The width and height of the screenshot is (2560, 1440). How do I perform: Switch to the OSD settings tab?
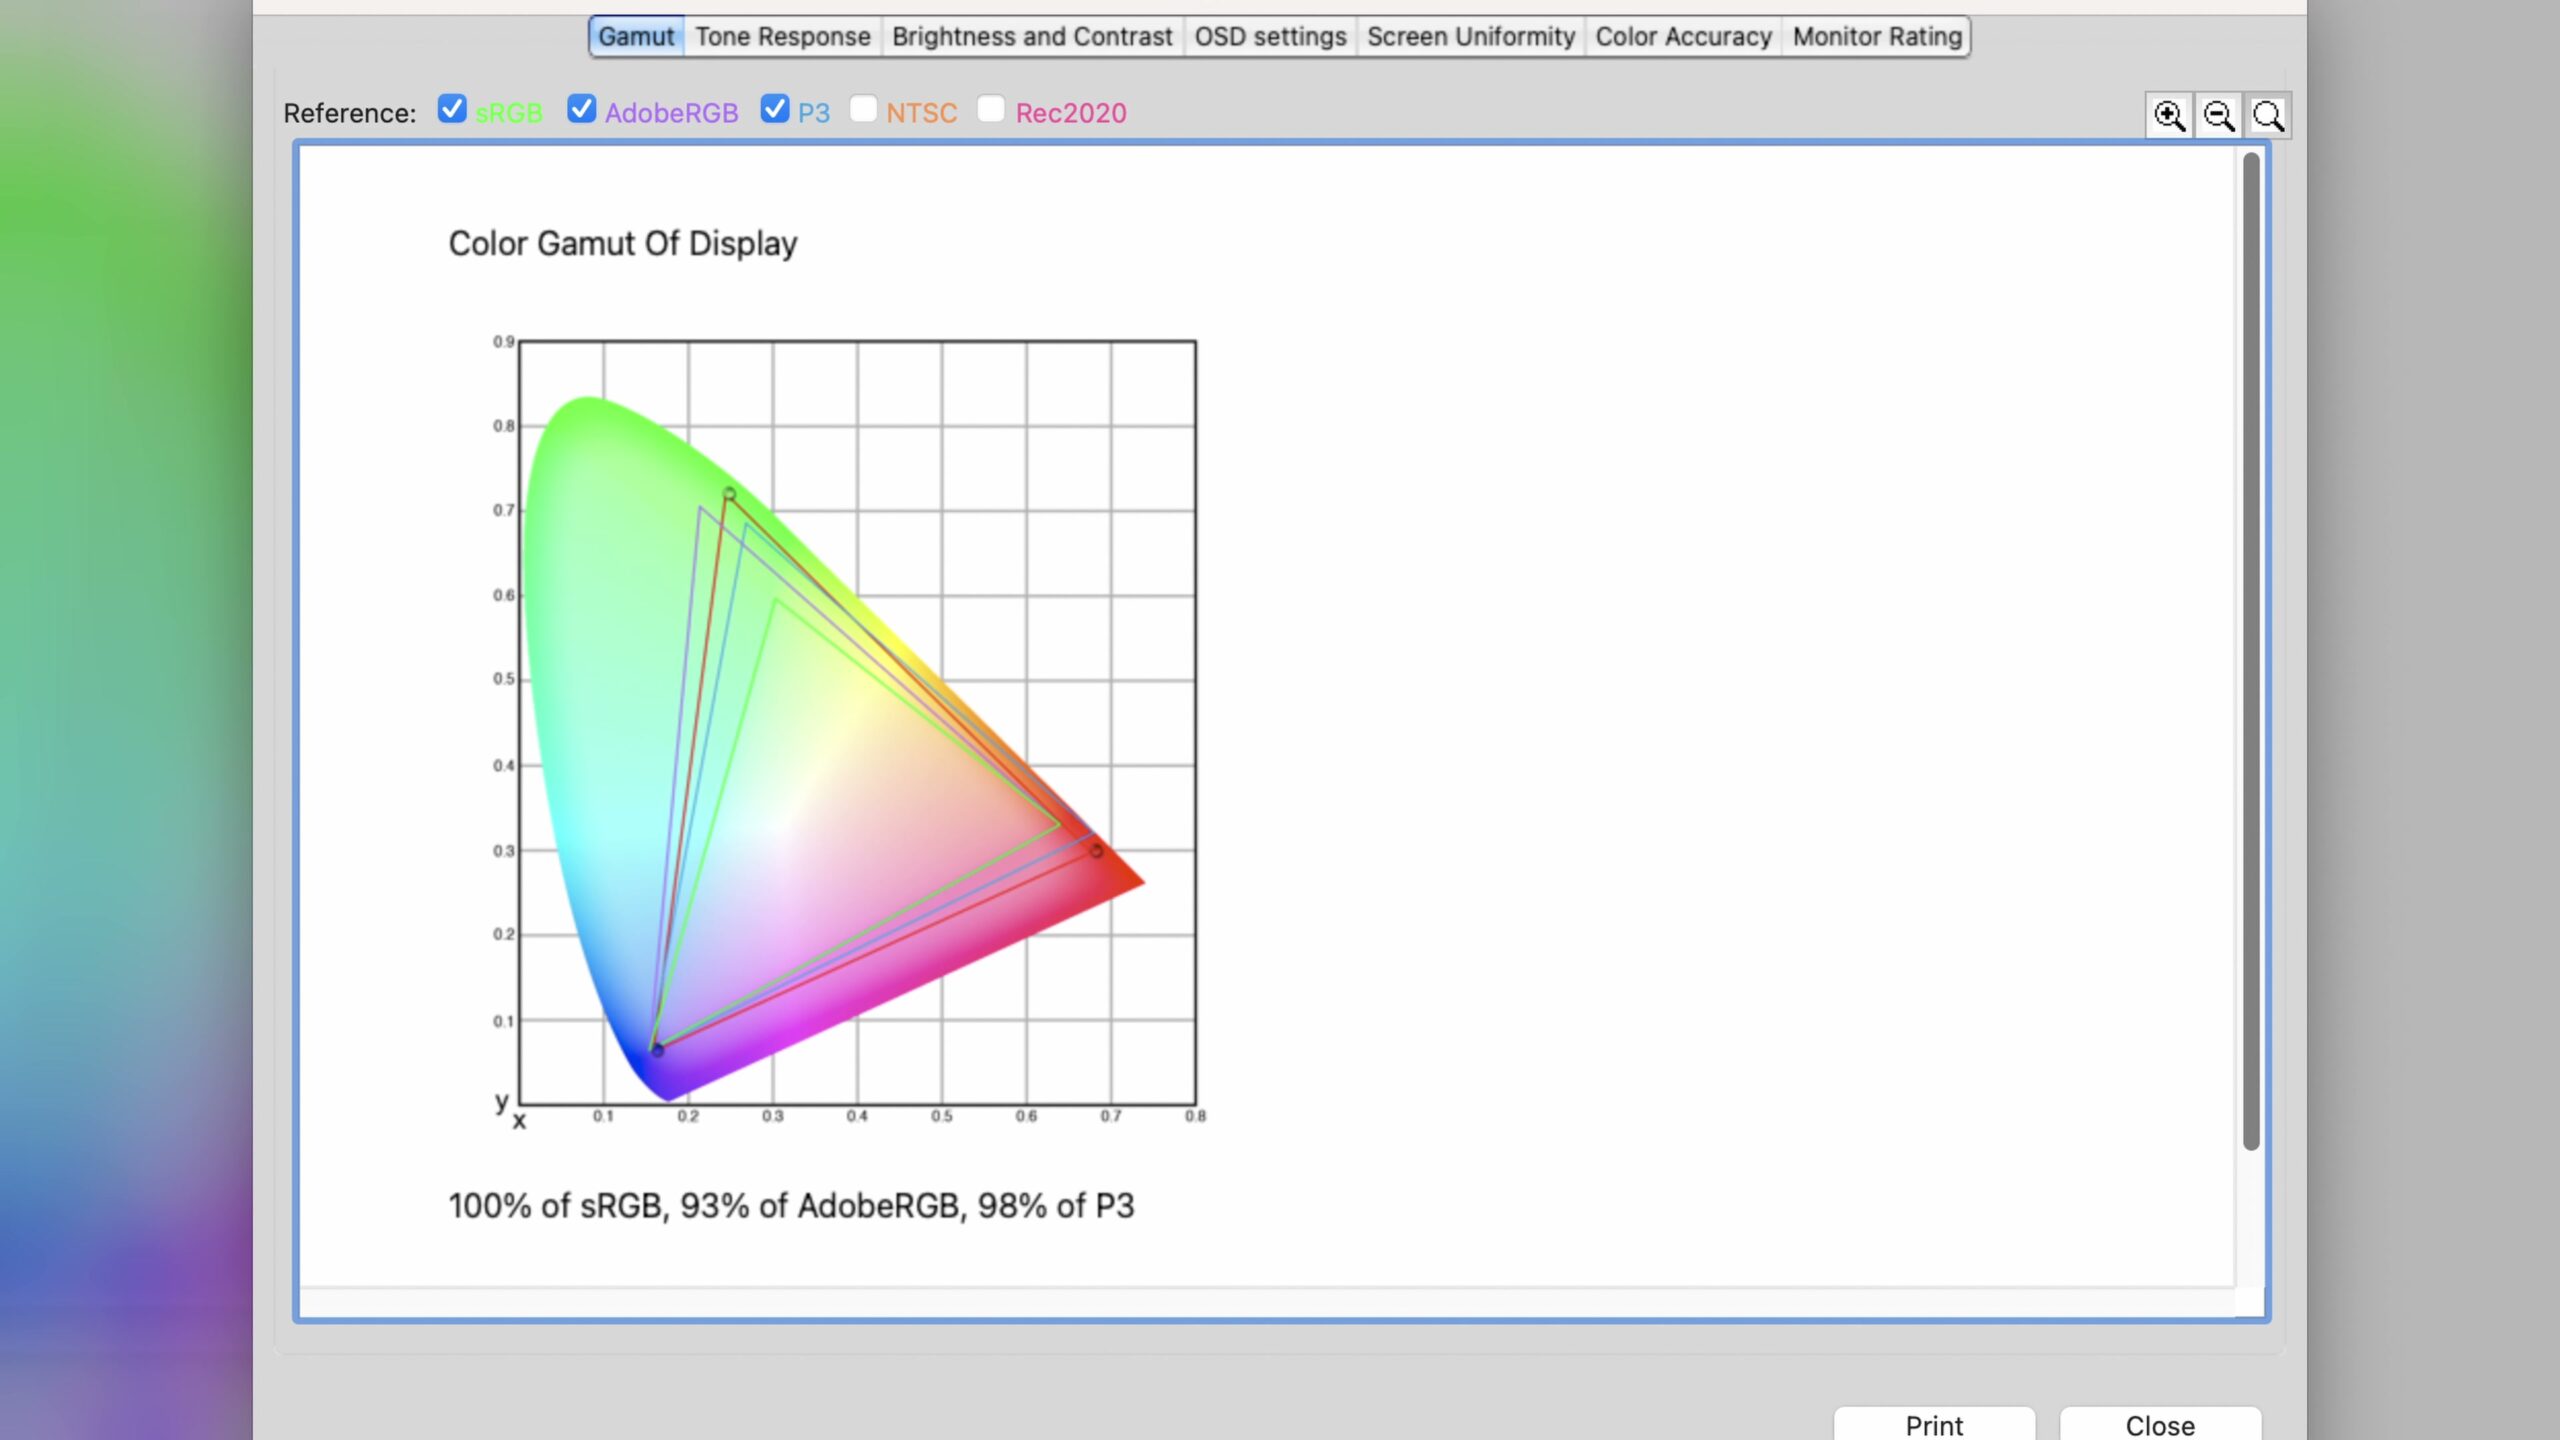(1270, 37)
